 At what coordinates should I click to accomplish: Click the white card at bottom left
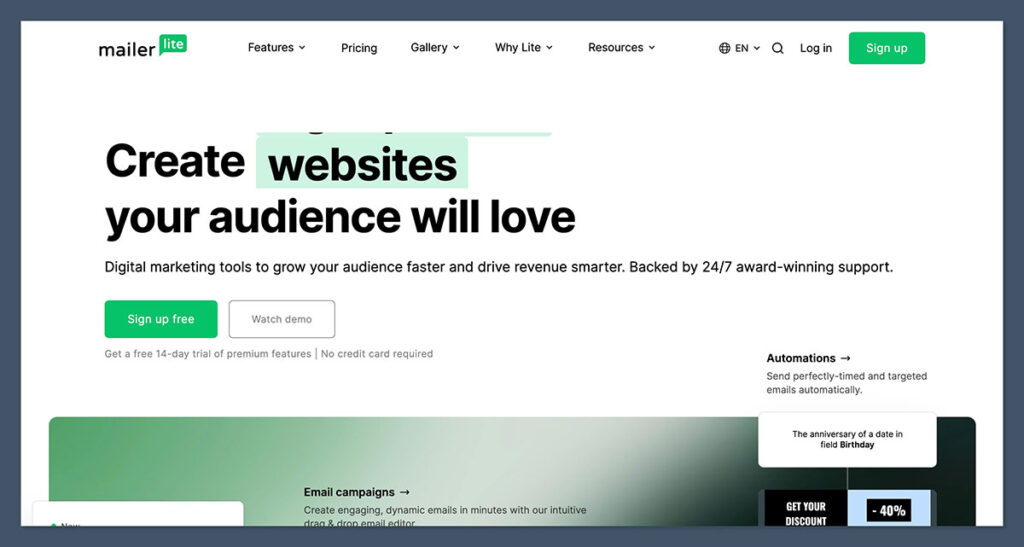[x=138, y=513]
